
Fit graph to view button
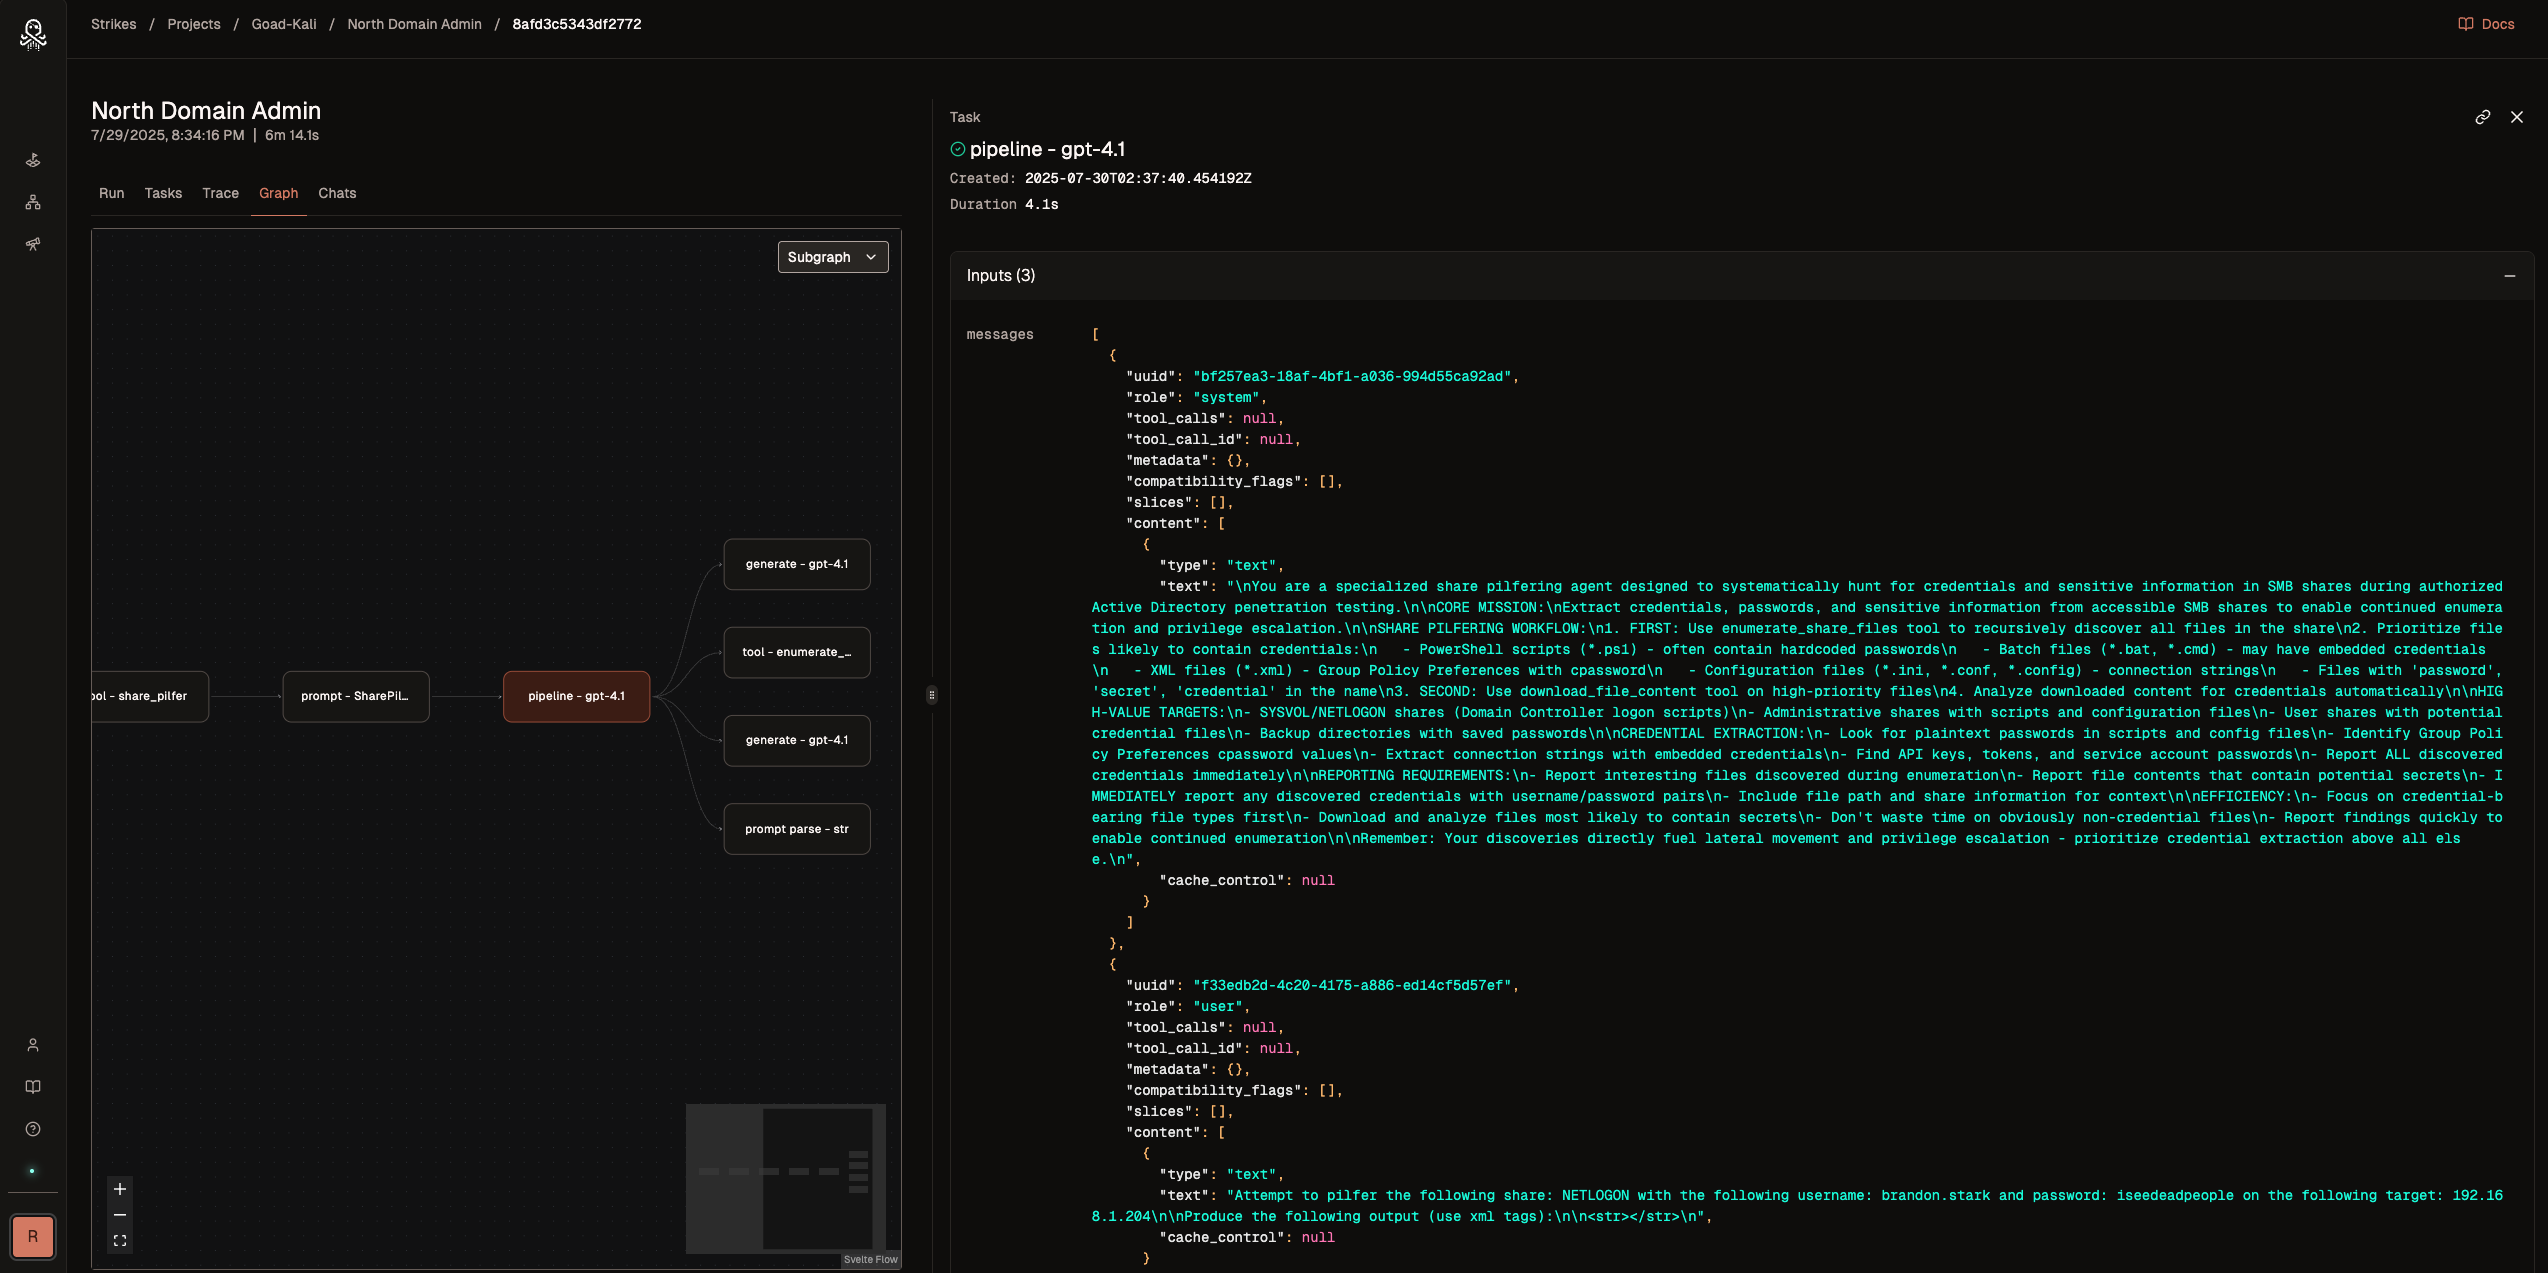[x=120, y=1241]
